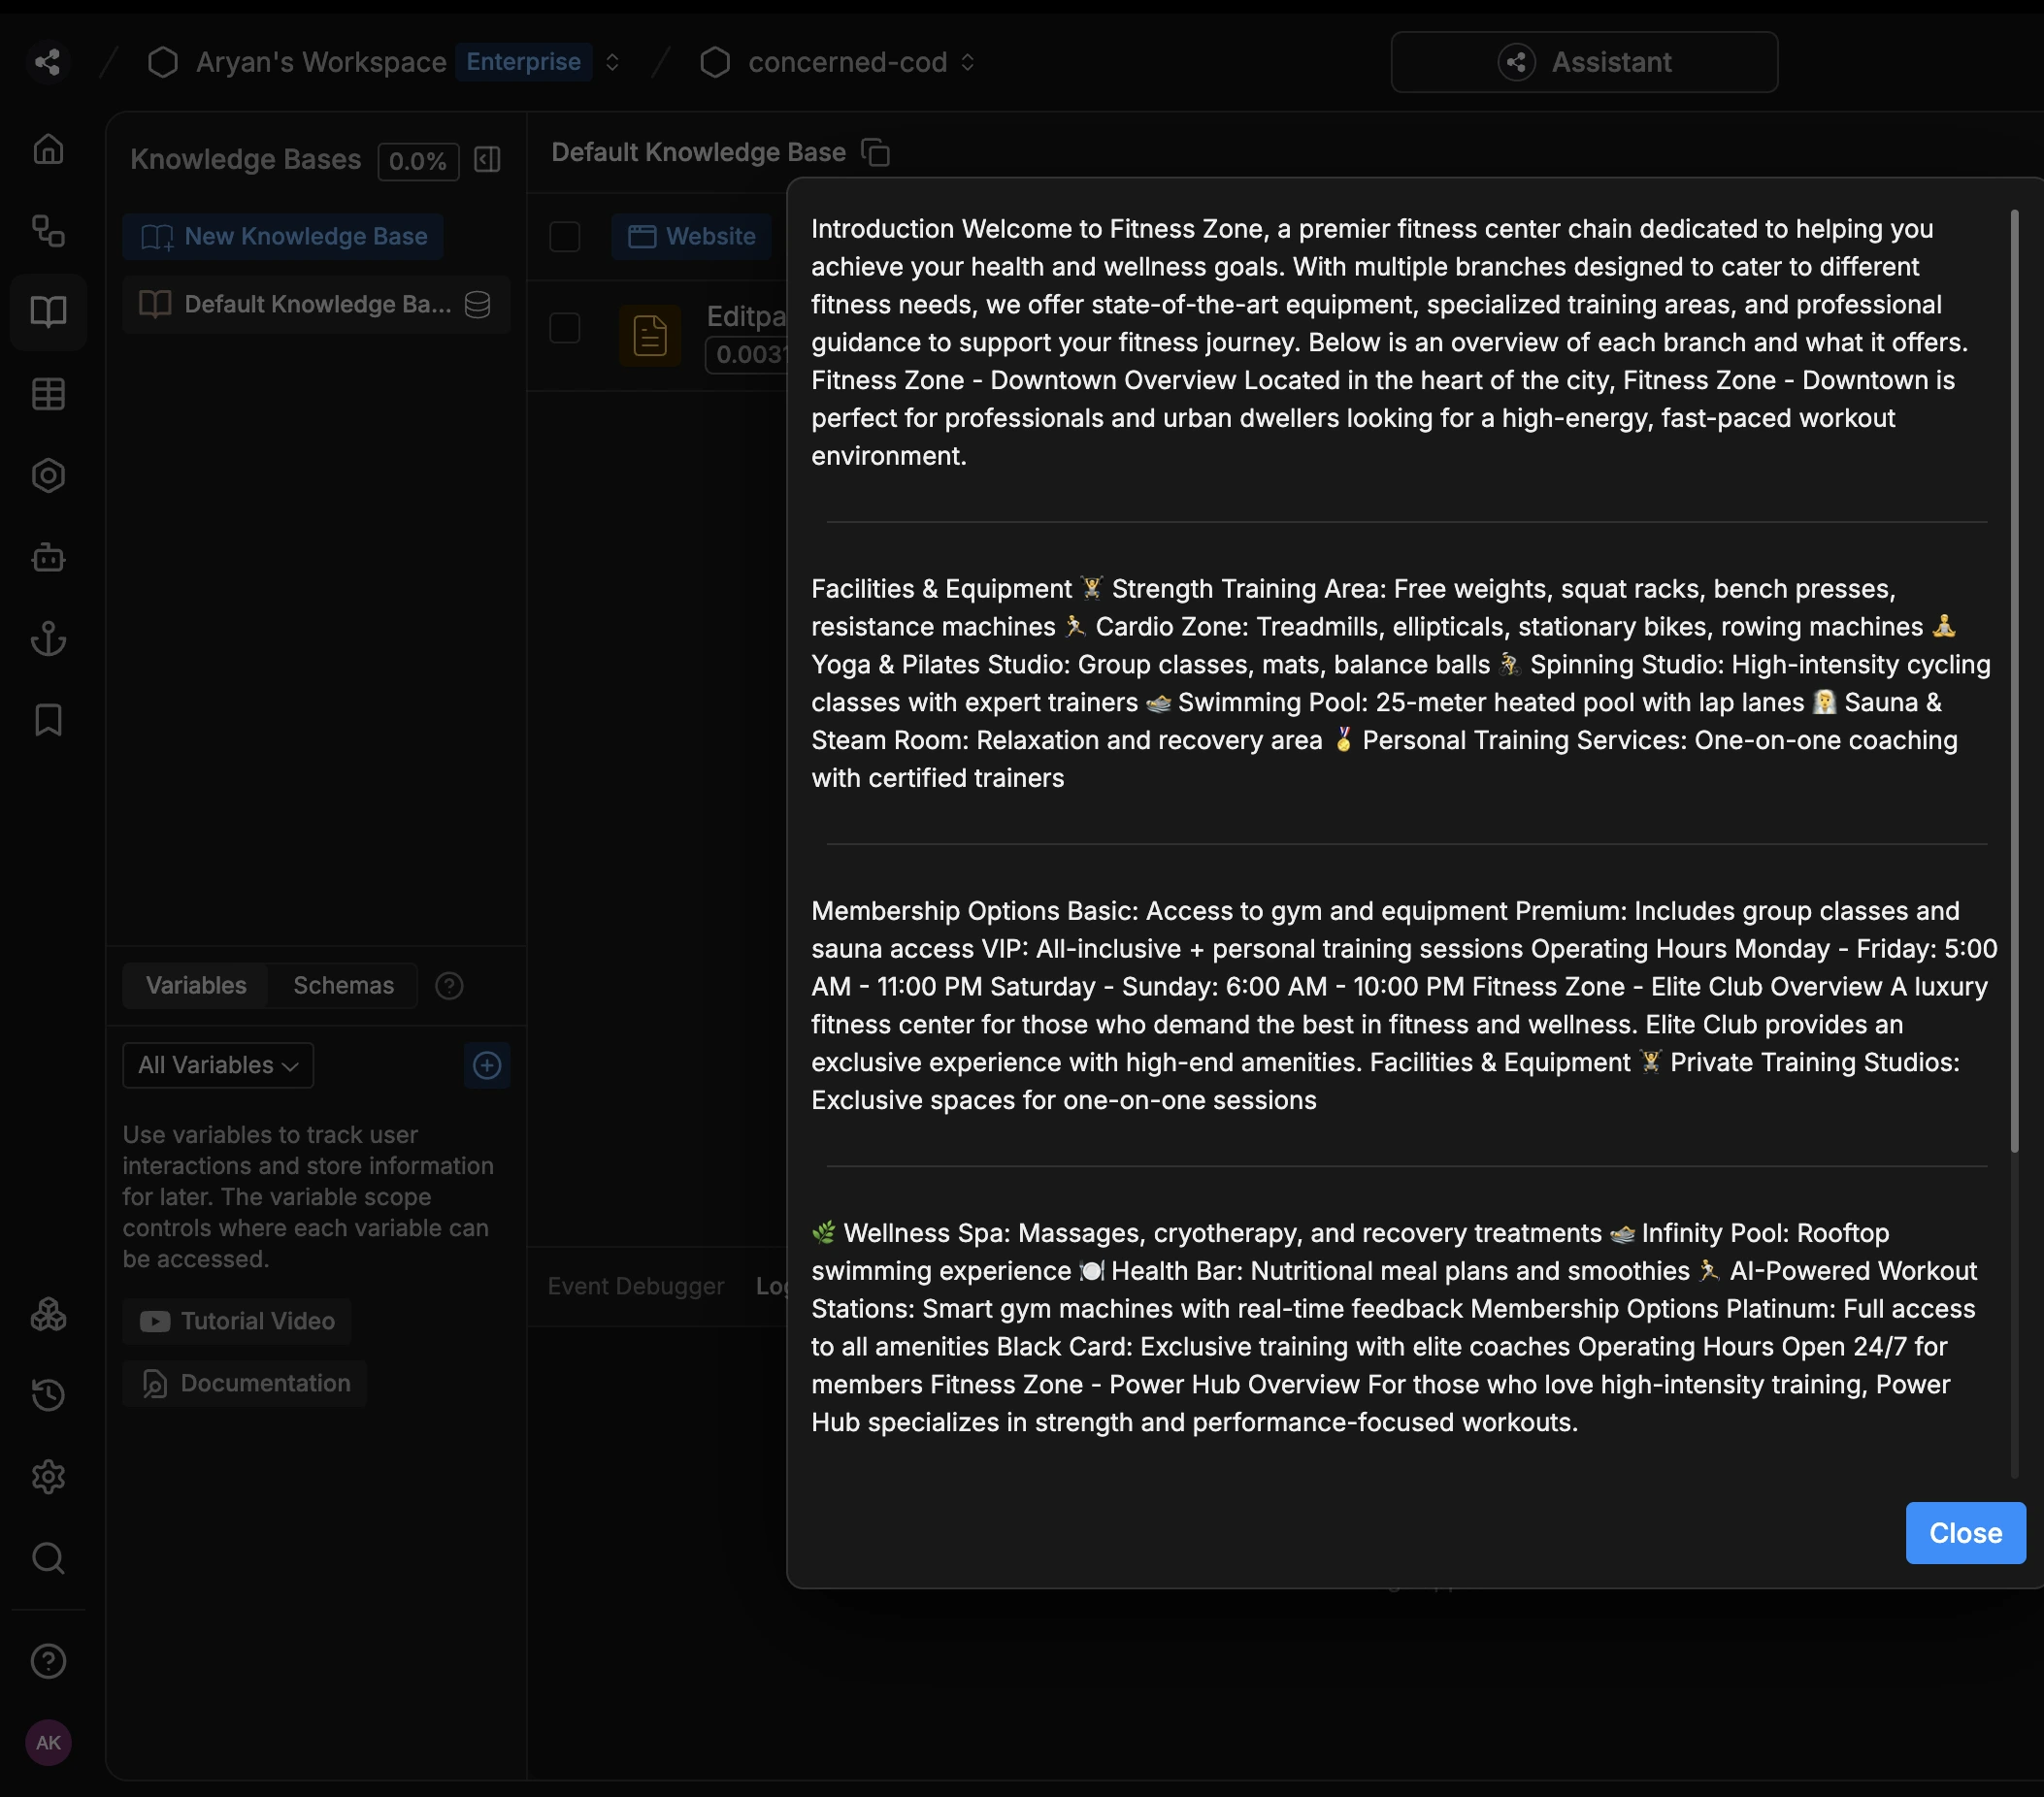This screenshot has height=1797, width=2044.
Task: Open the Home icon in sidebar
Action: 48,149
